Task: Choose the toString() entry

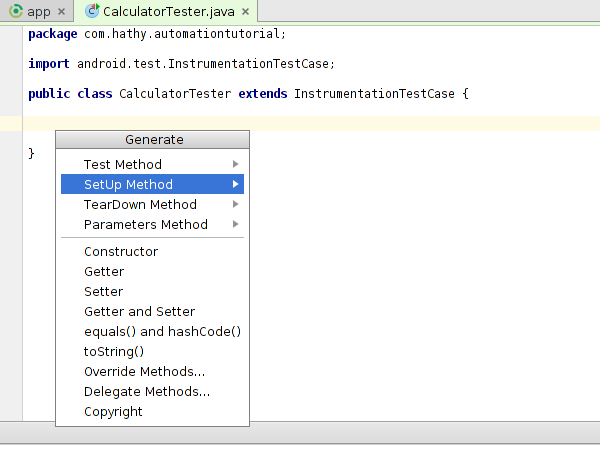Action: (114, 351)
